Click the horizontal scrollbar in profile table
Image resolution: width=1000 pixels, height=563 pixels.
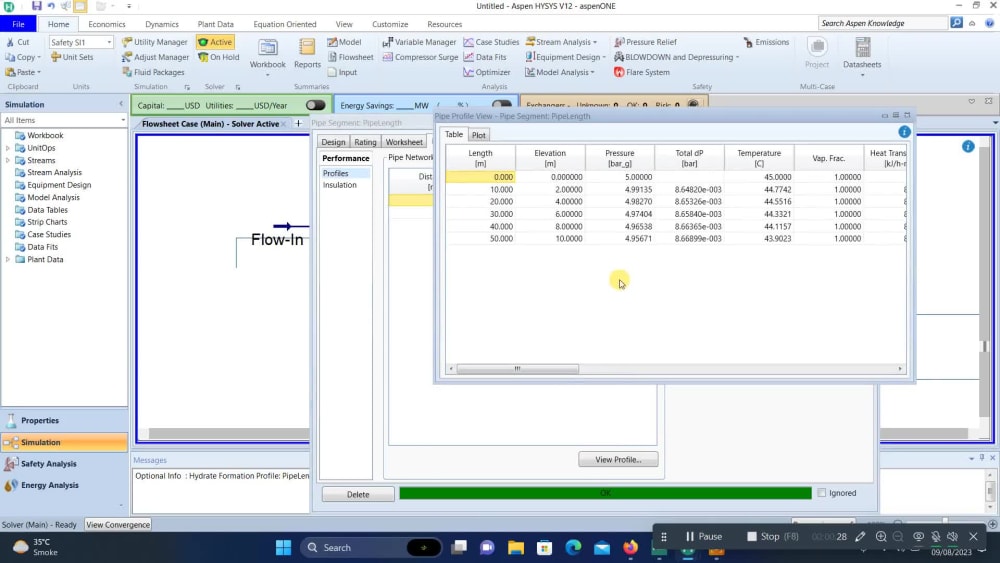tap(517, 369)
